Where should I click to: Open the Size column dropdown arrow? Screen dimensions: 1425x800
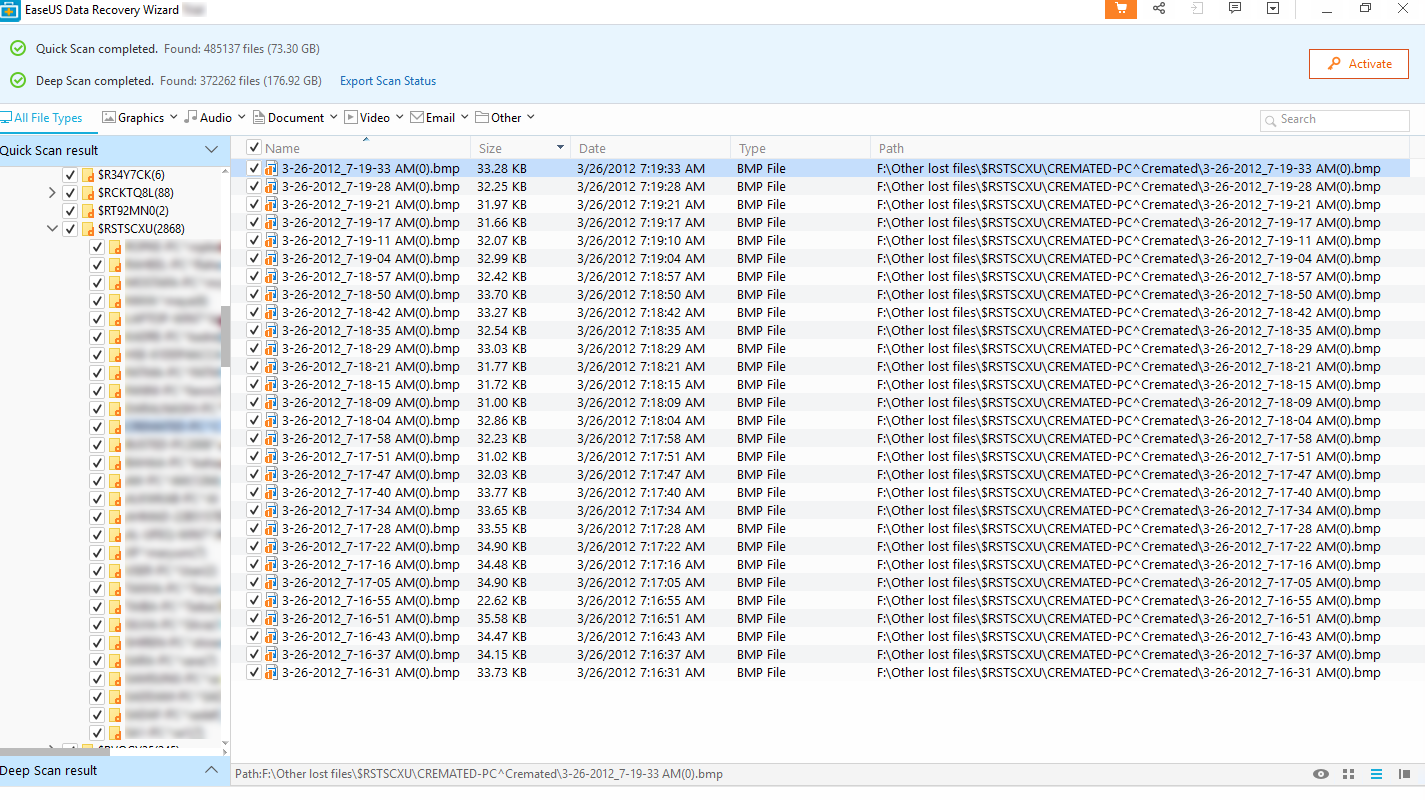coord(560,148)
